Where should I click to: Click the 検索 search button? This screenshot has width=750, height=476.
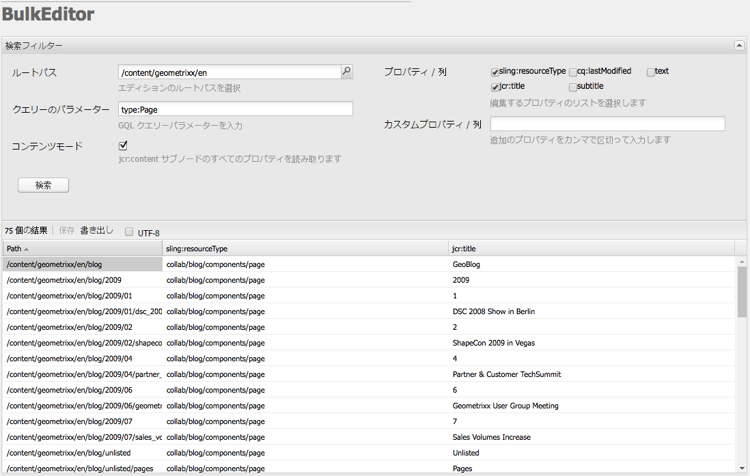tap(43, 185)
